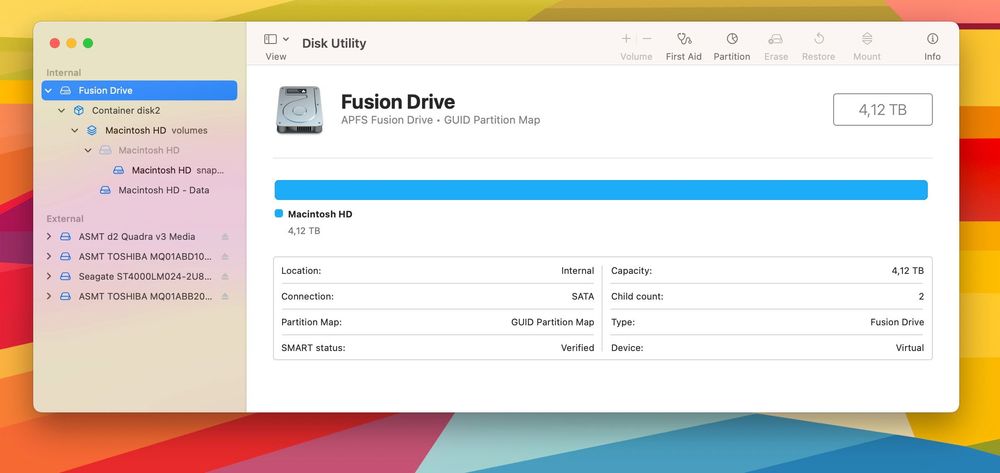Click the Mount toolbar icon
Image resolution: width=1000 pixels, height=473 pixels.
pos(867,39)
